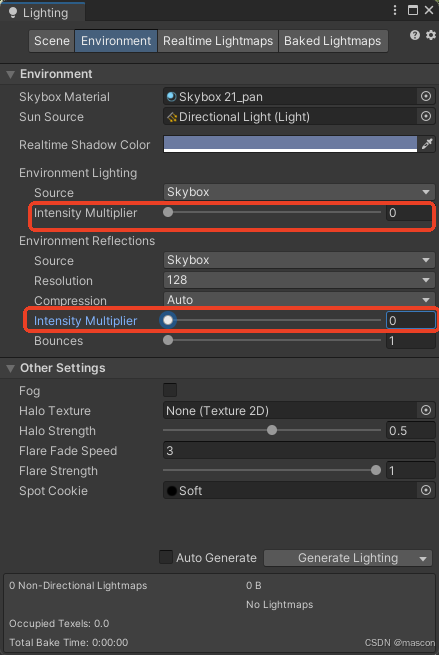Screen dimensions: 439x655
Task: Click the Halo Texture None field
Action: 290,410
